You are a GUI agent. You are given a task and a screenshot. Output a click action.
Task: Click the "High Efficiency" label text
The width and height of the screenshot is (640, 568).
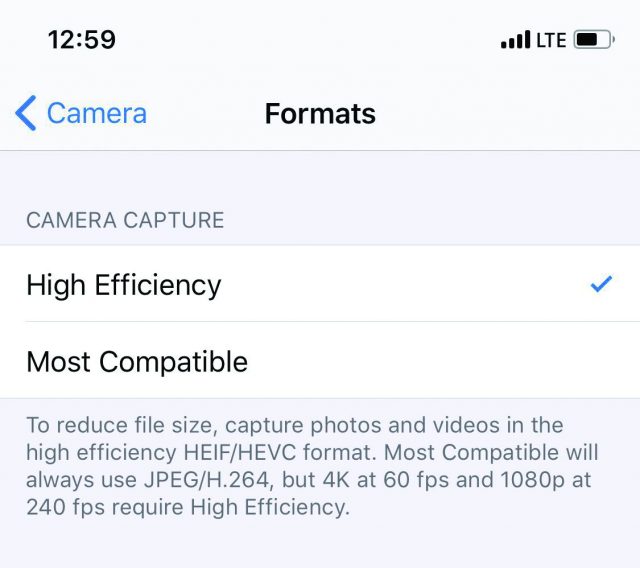pyautogui.click(x=124, y=285)
